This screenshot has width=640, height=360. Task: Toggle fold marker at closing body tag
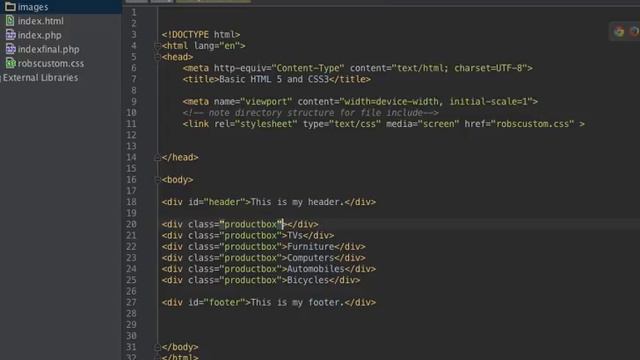157,347
